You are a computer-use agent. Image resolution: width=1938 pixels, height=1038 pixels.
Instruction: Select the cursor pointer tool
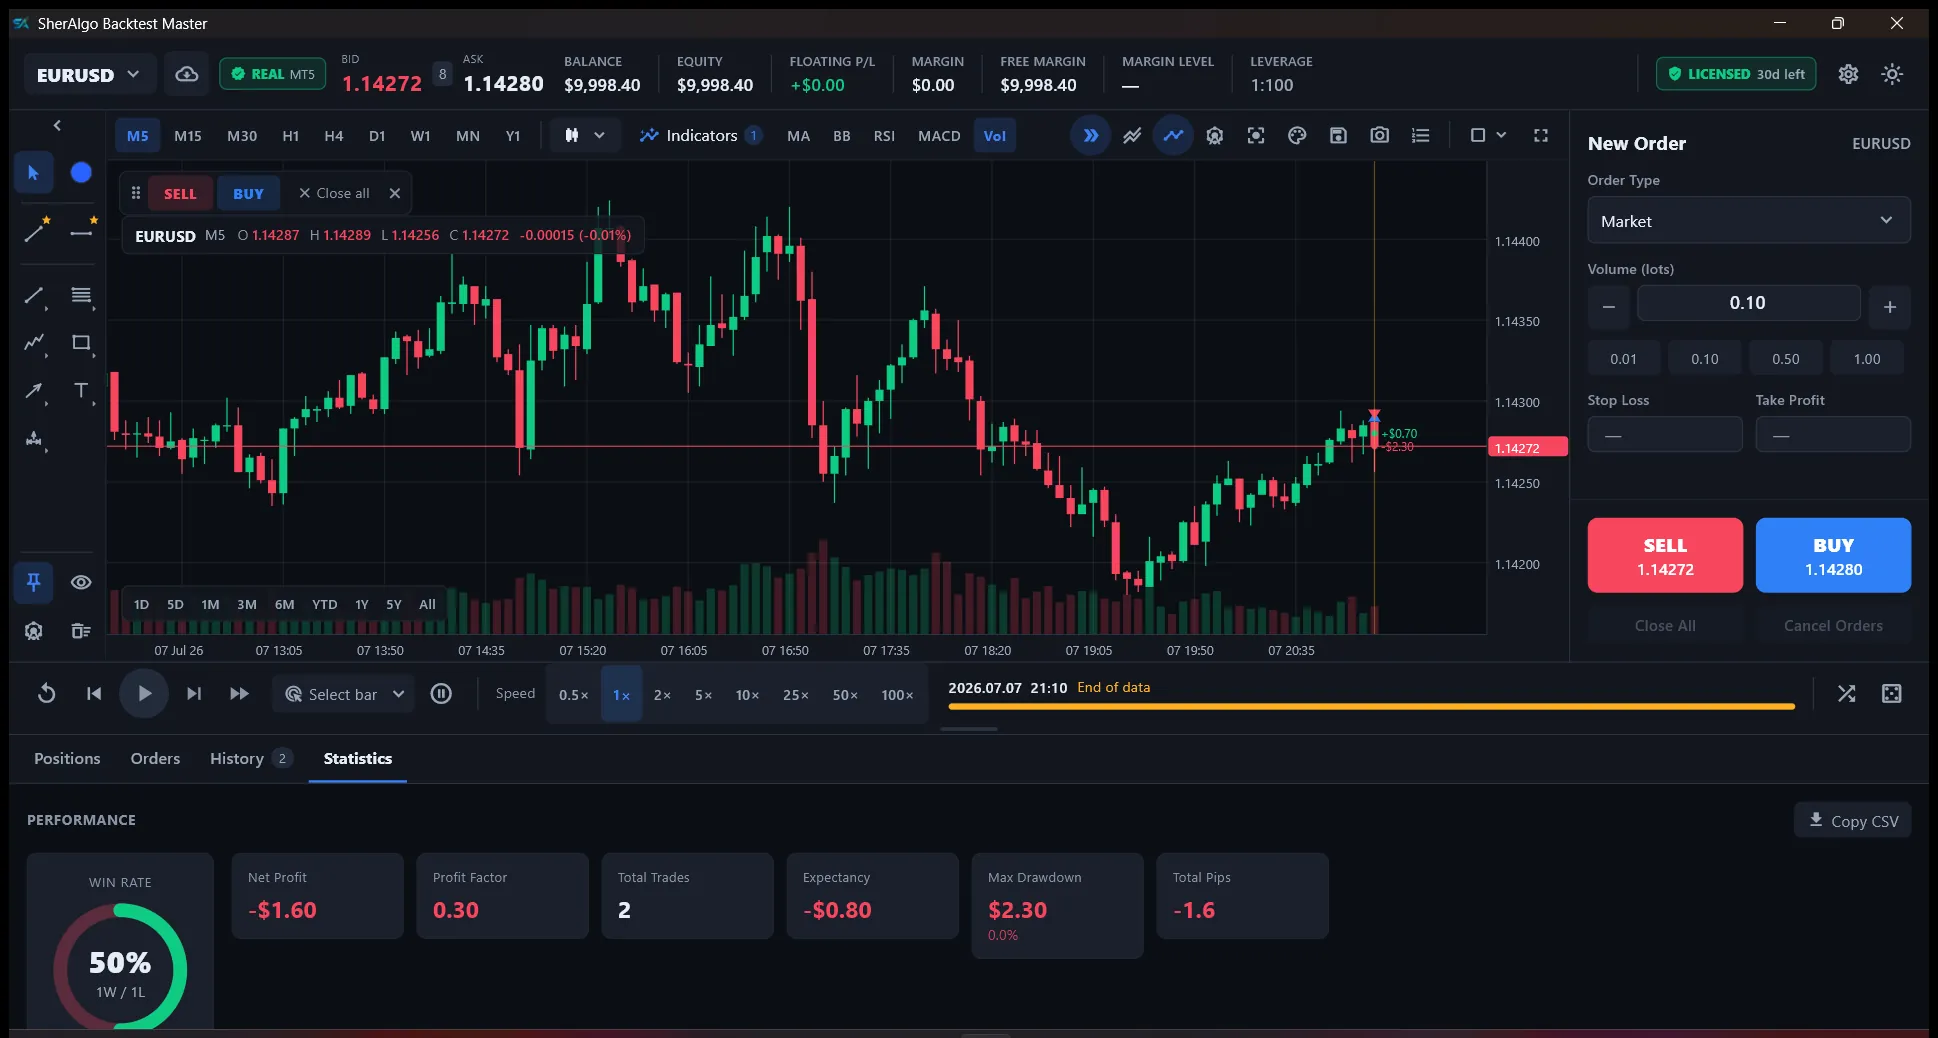[x=33, y=173]
